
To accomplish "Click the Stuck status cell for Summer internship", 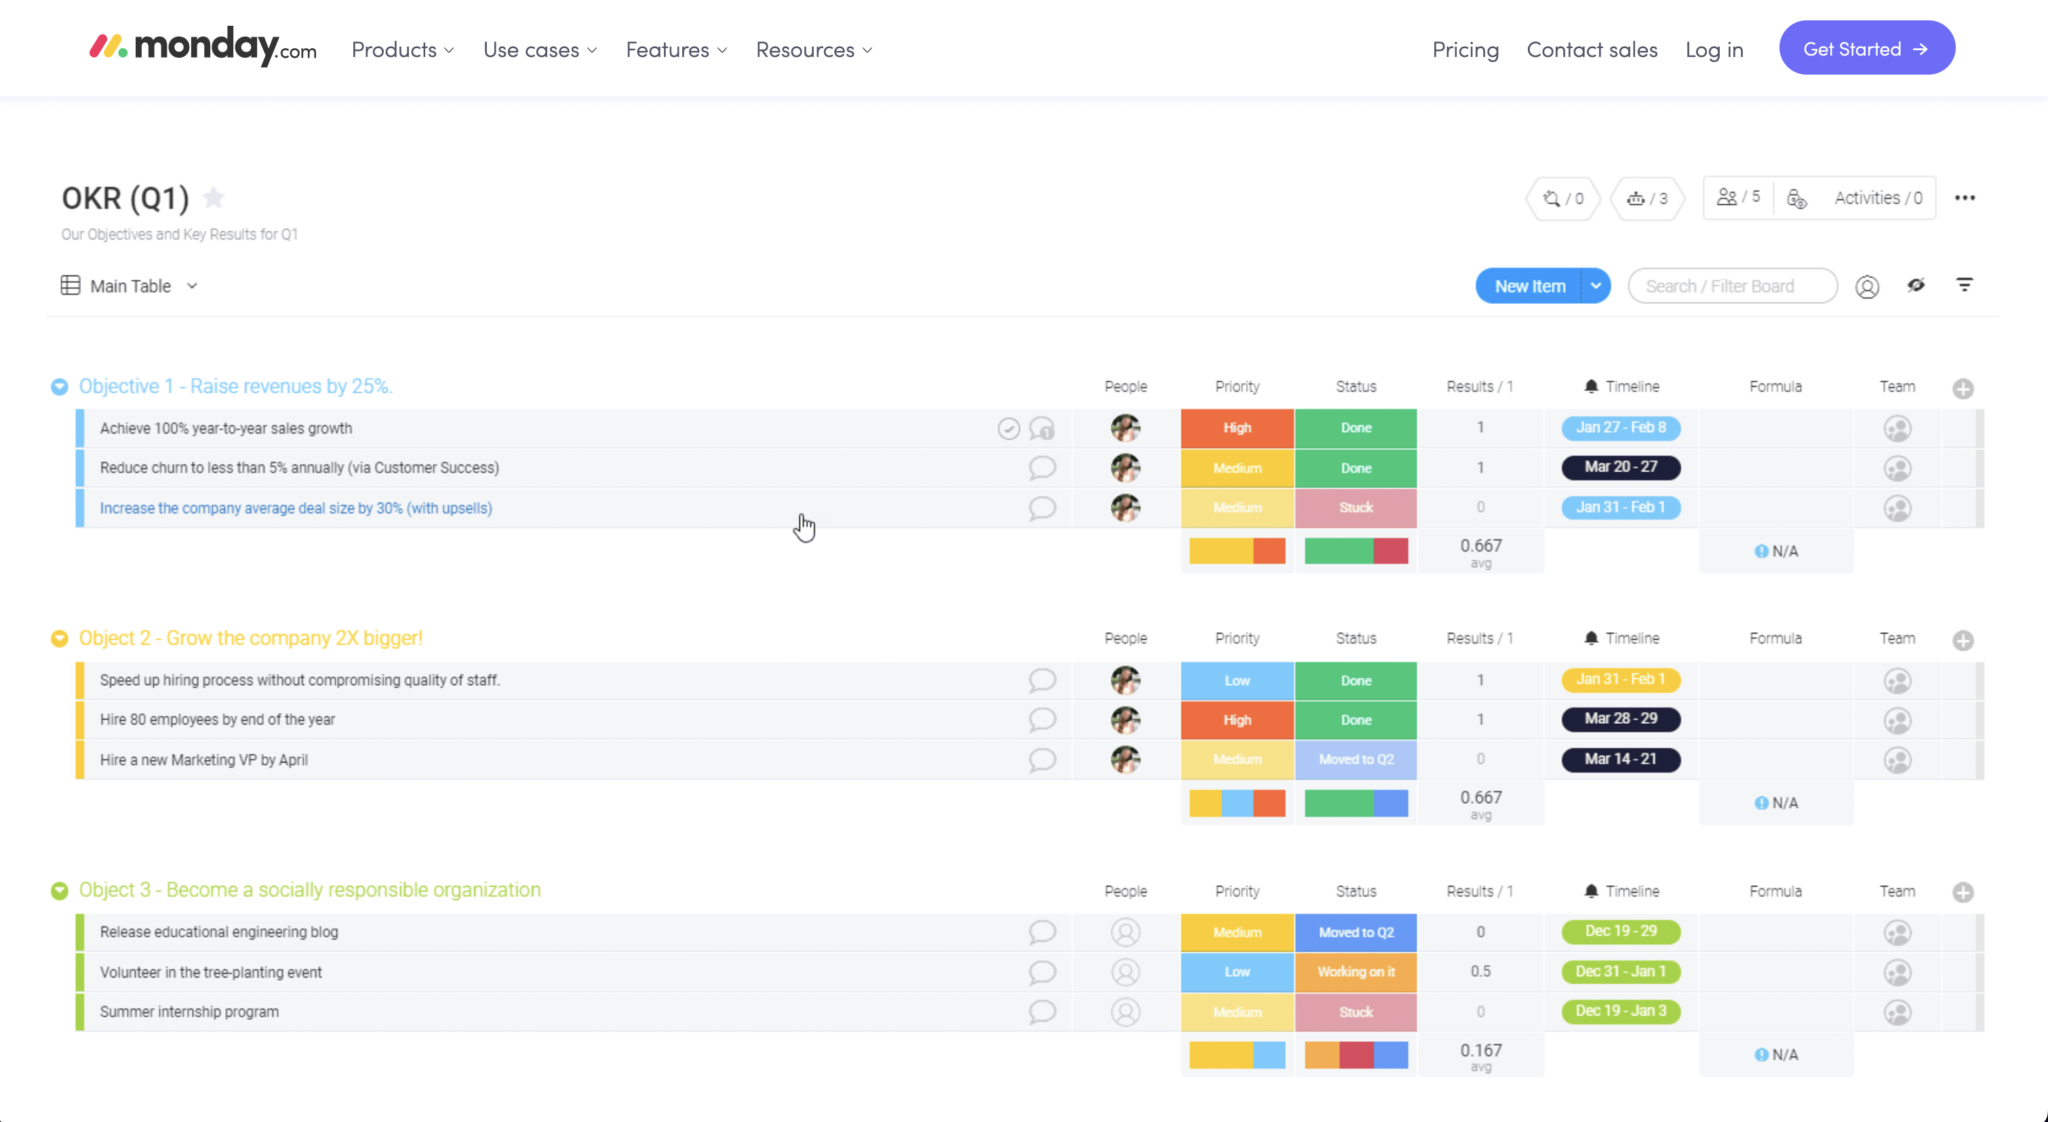I will pyautogui.click(x=1355, y=1012).
